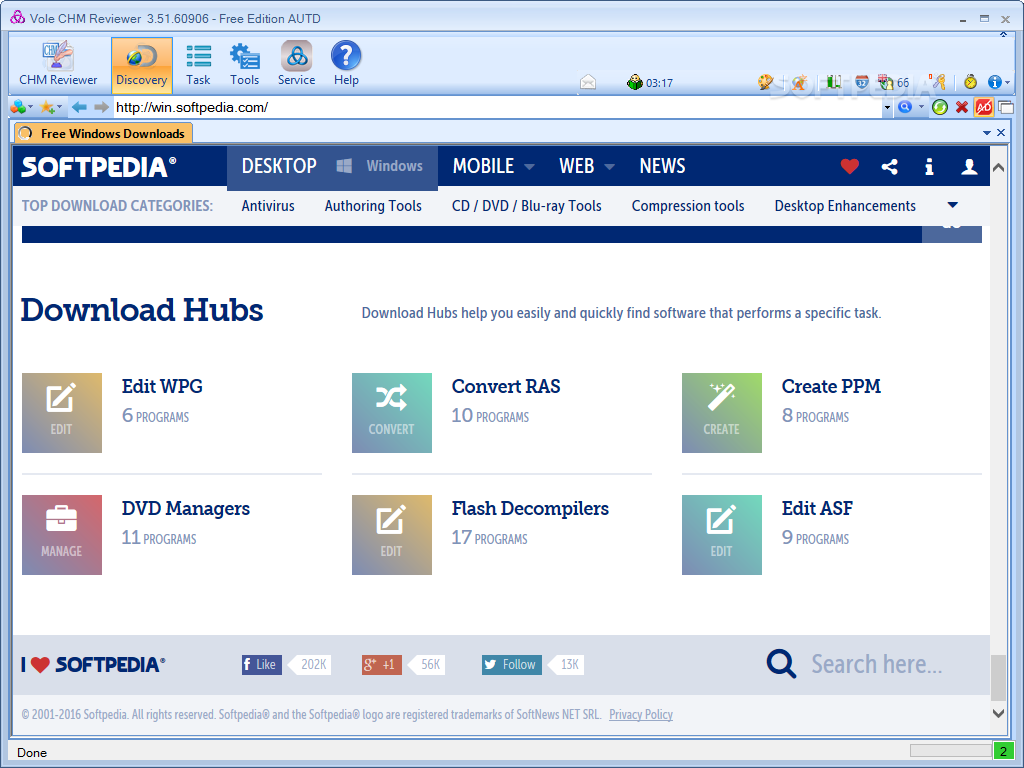The image size is (1024, 768).
Task: Open the Convert RAS hub link
Action: pos(505,387)
